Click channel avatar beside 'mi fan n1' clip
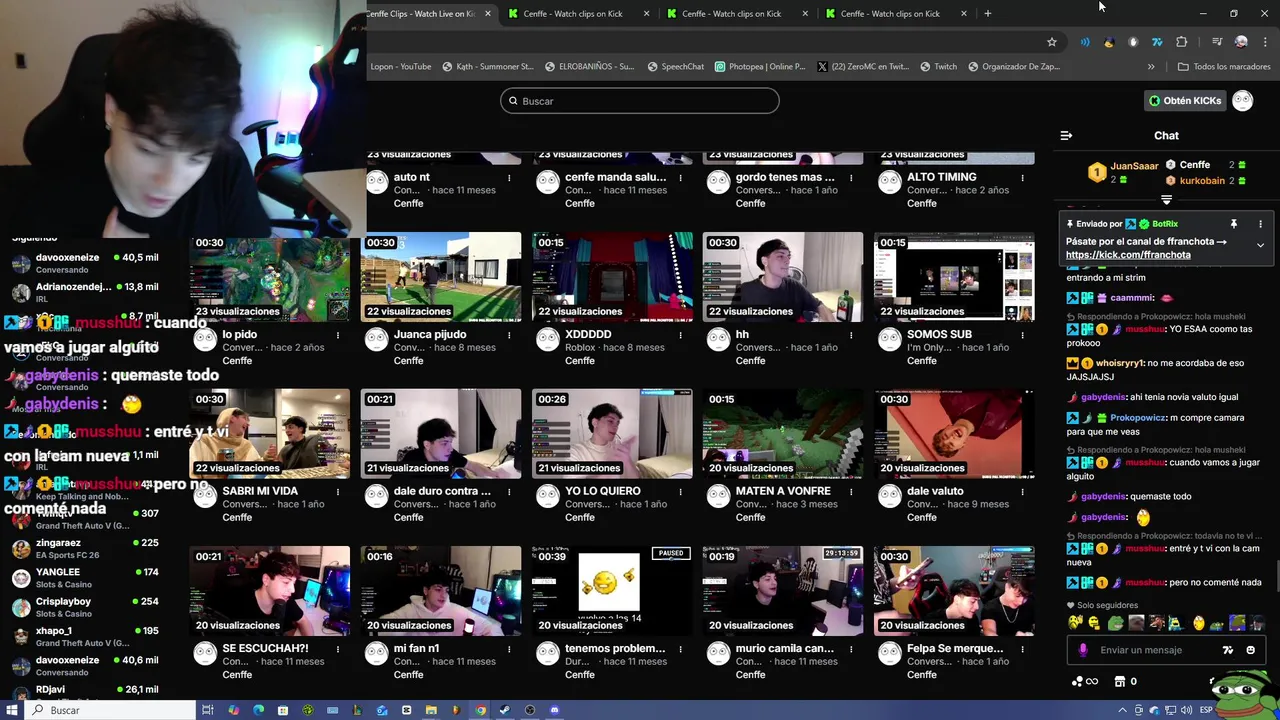Image resolution: width=1280 pixels, height=720 pixels. [376, 653]
